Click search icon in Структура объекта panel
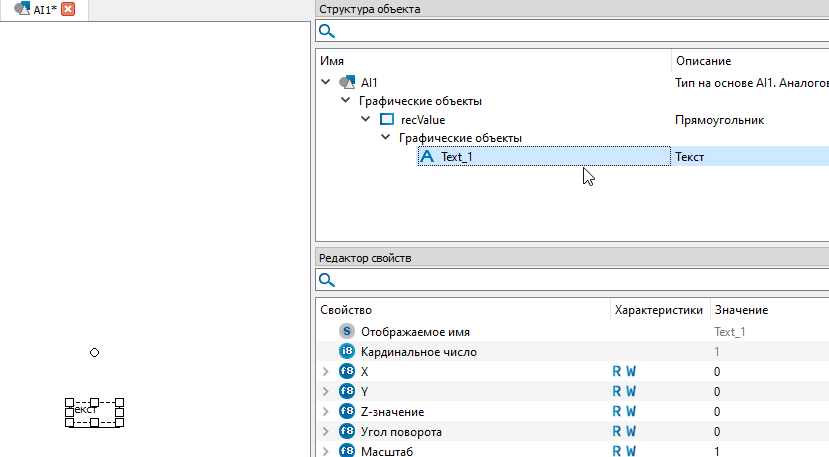 327,32
